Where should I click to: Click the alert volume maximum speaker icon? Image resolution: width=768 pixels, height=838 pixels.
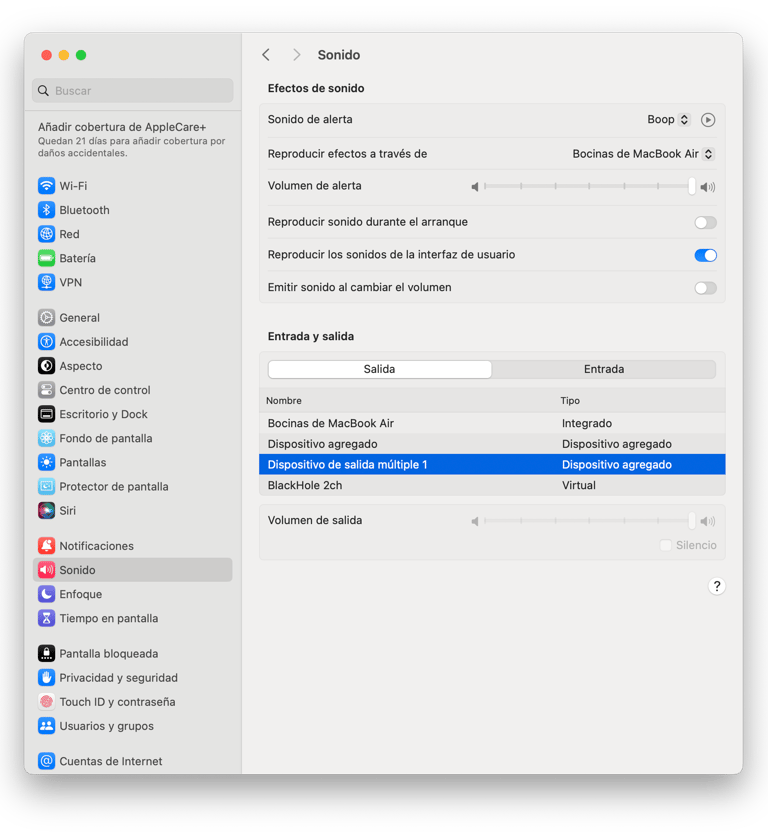708,187
